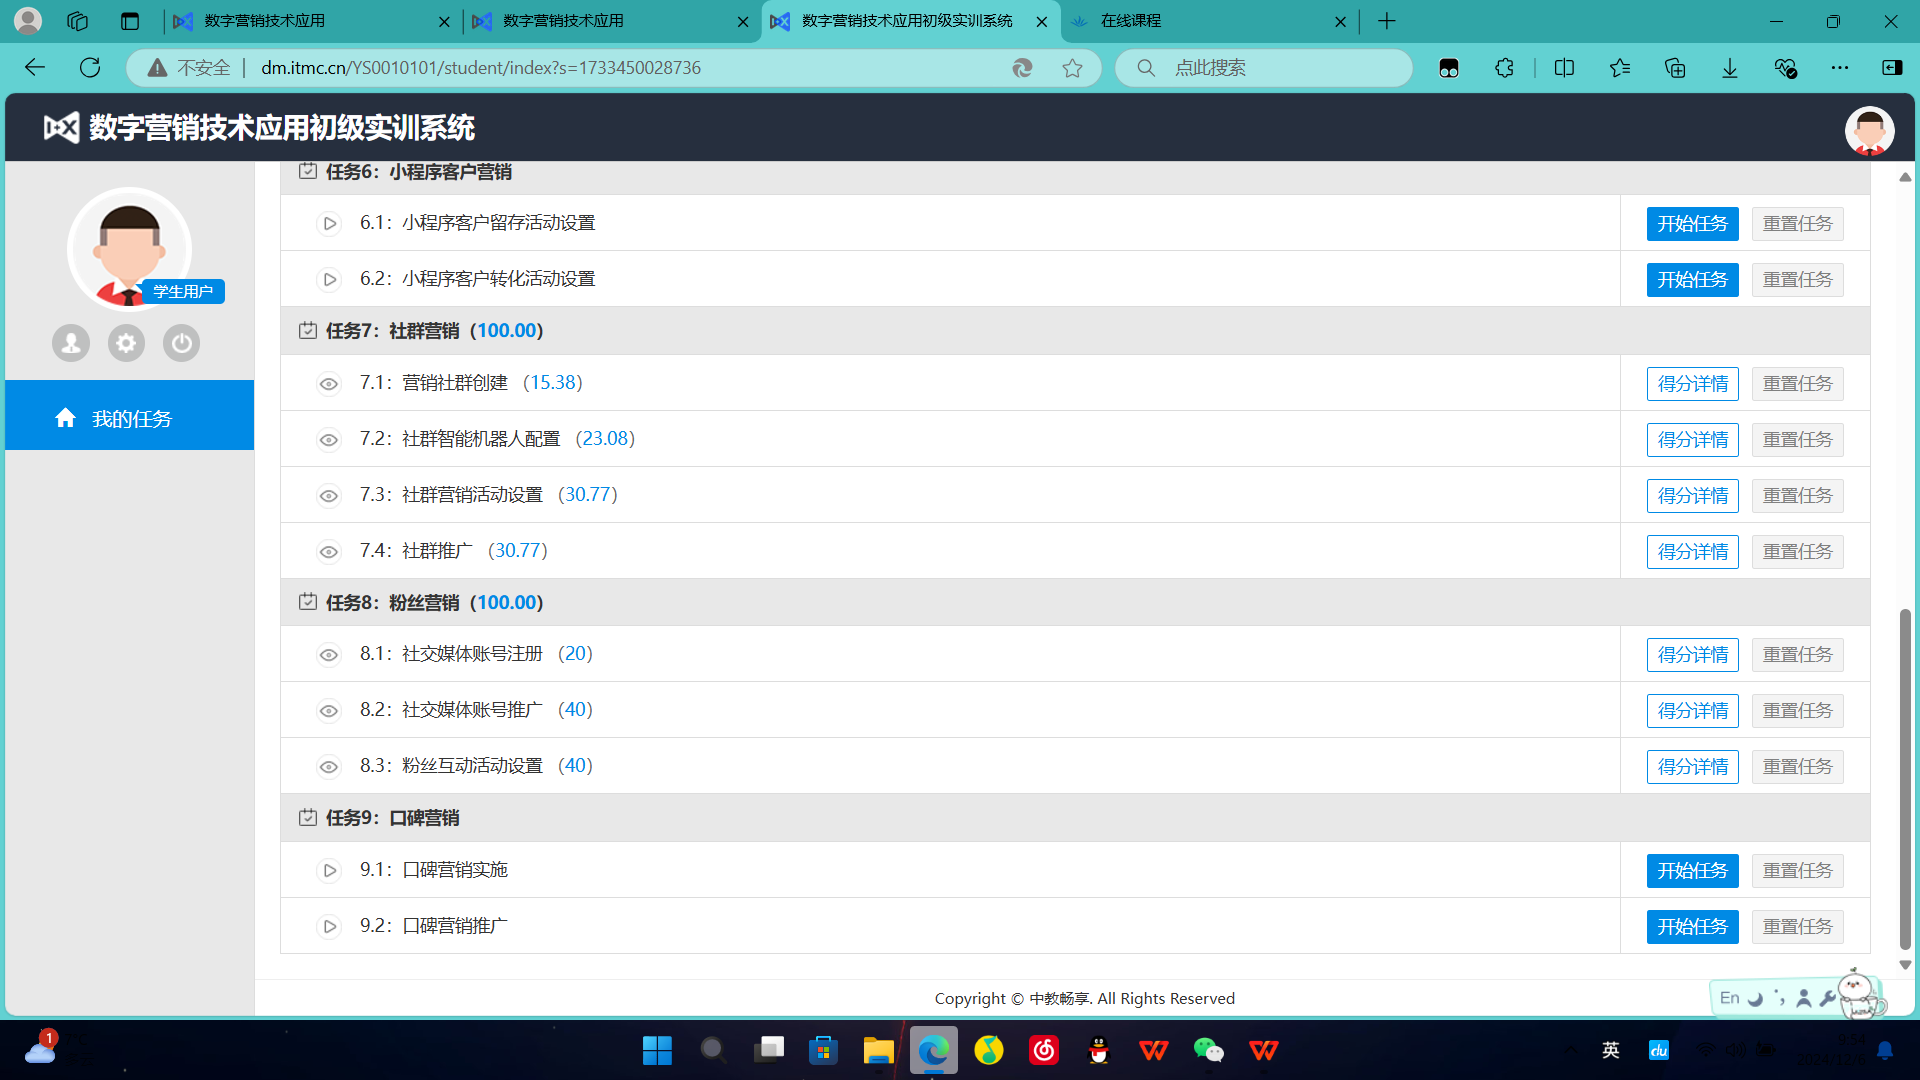The image size is (1920, 1080).
Task: Click 得分详情 for 7.3 社群营销活动设置
Action: click(1691, 496)
